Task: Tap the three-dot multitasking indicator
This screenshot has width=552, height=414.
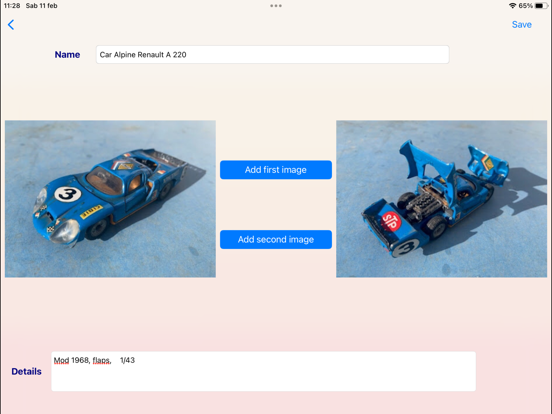Action: [x=276, y=6]
